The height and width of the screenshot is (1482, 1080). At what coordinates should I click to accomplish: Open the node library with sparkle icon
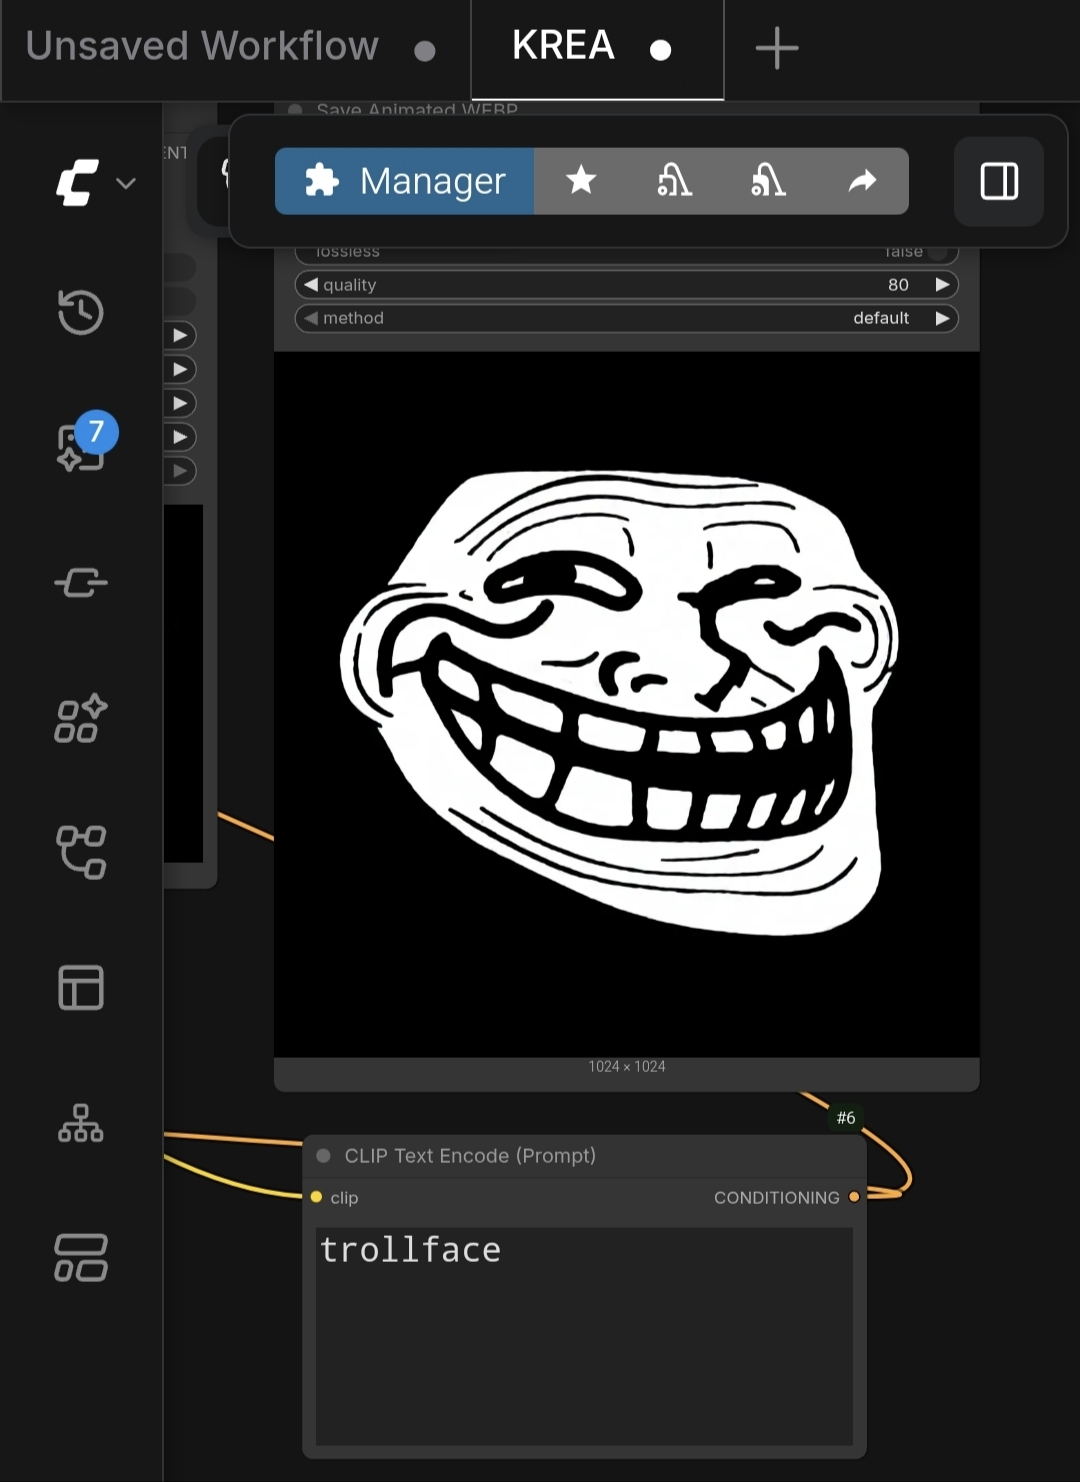click(81, 717)
